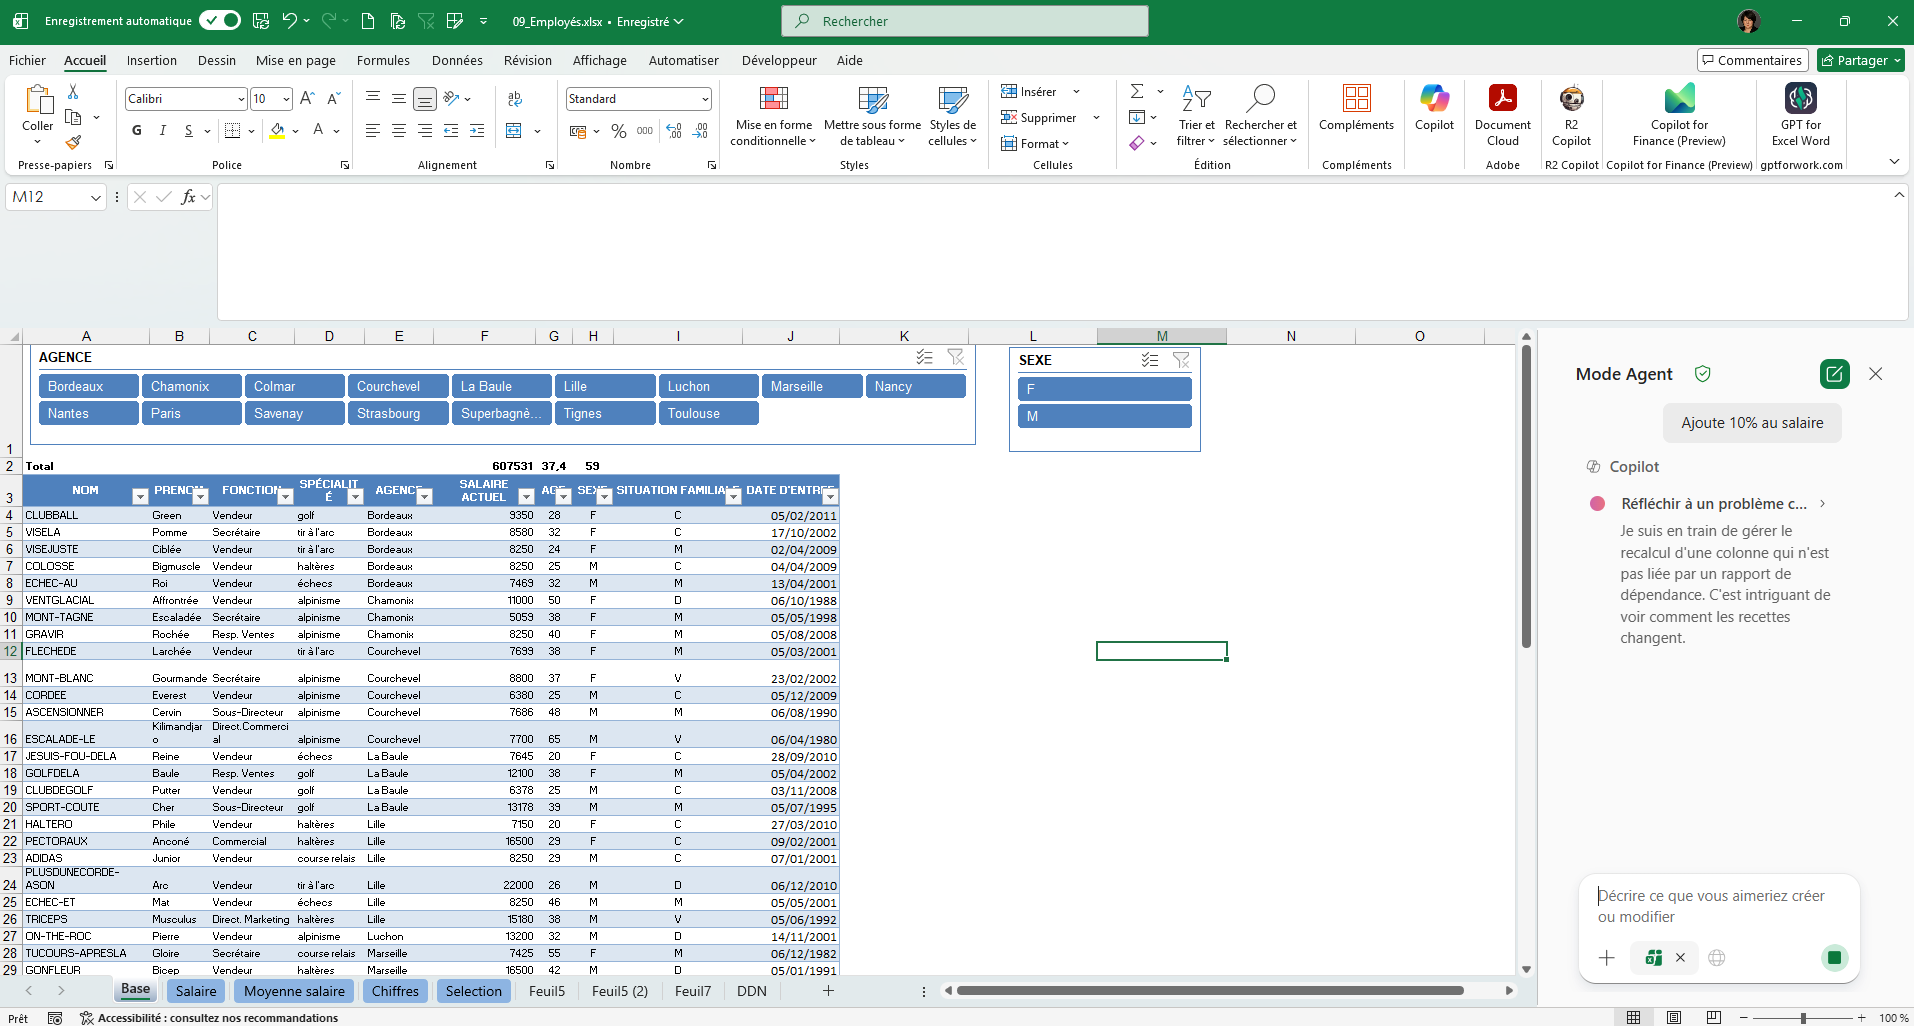Open Copilot from the ribbon
The image size is (1914, 1026).
coord(1434,113)
